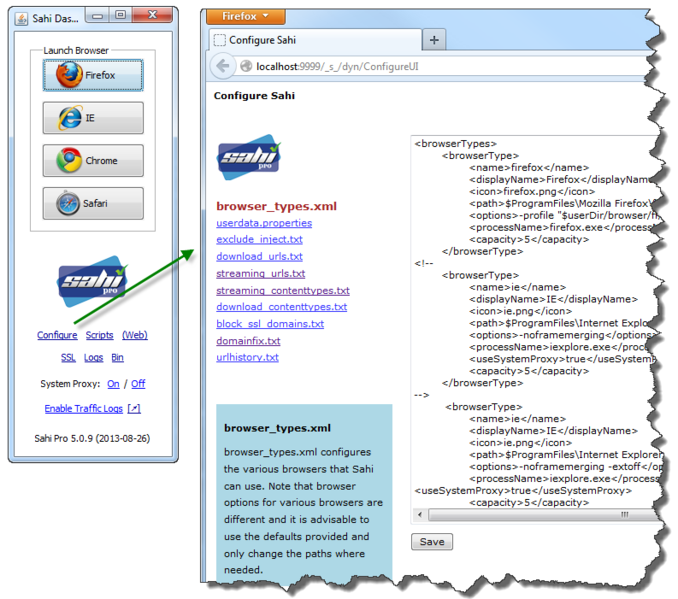Click inside the browserTypes XML editor
Screen dimensions: 678x599
[536, 322]
